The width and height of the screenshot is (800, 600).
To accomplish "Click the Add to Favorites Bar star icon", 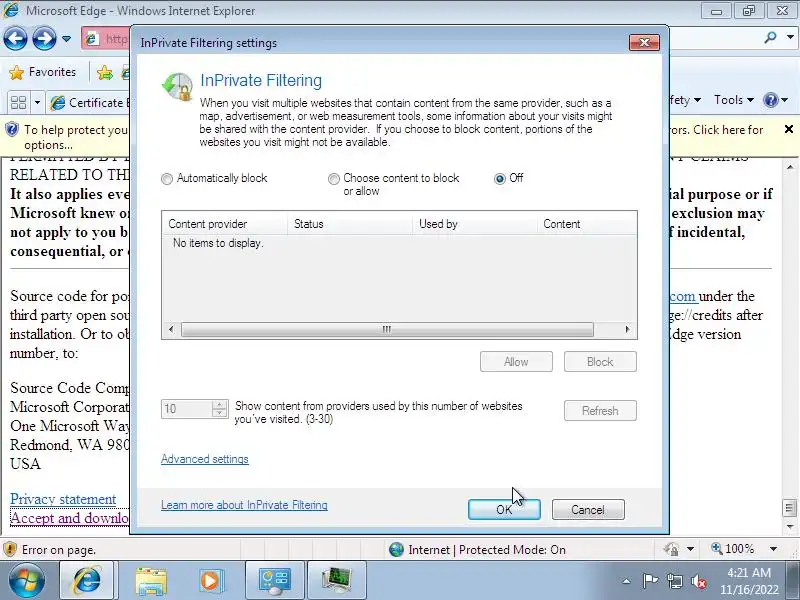I will point(105,72).
